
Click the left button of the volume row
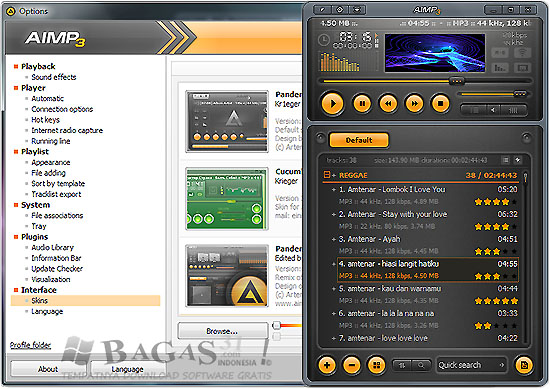[474, 110]
